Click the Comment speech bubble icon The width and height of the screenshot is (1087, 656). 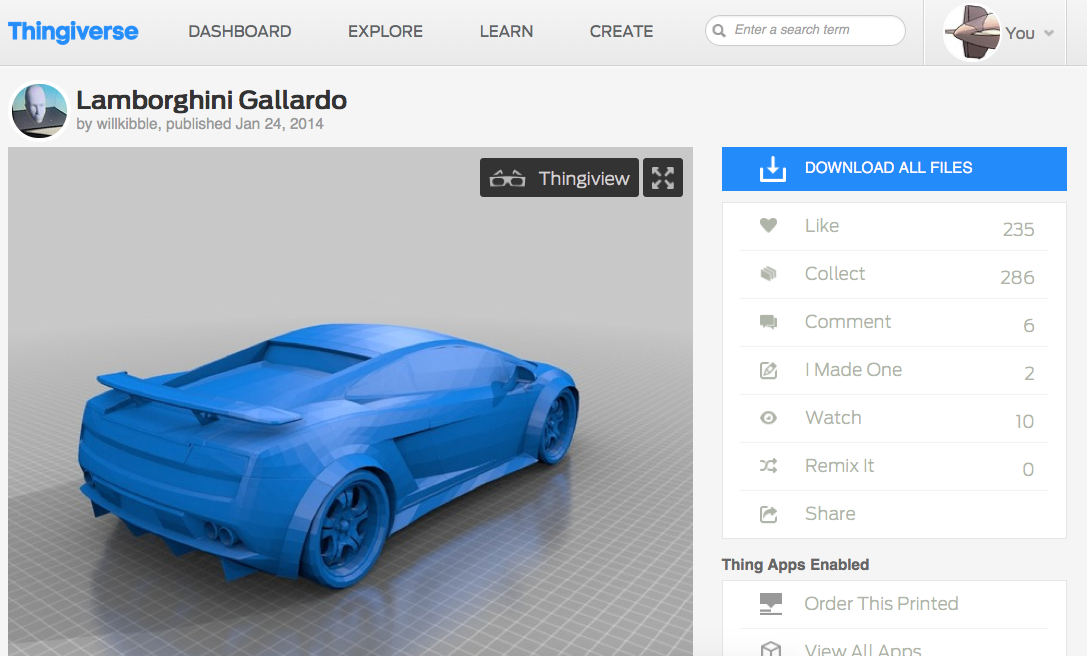(768, 322)
